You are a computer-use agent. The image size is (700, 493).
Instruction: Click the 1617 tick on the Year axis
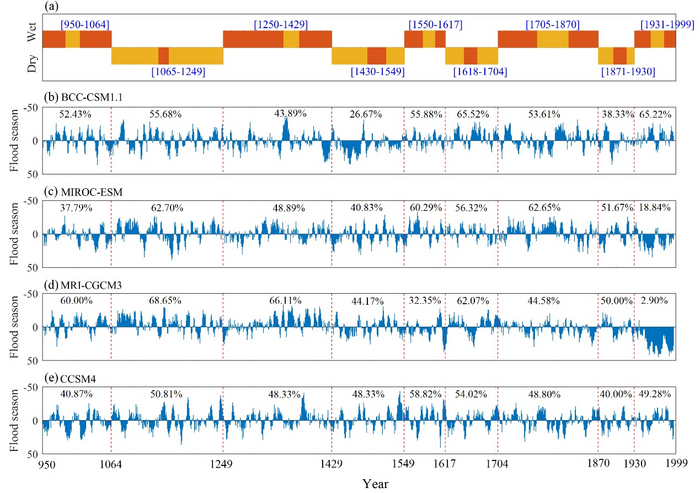point(445,464)
